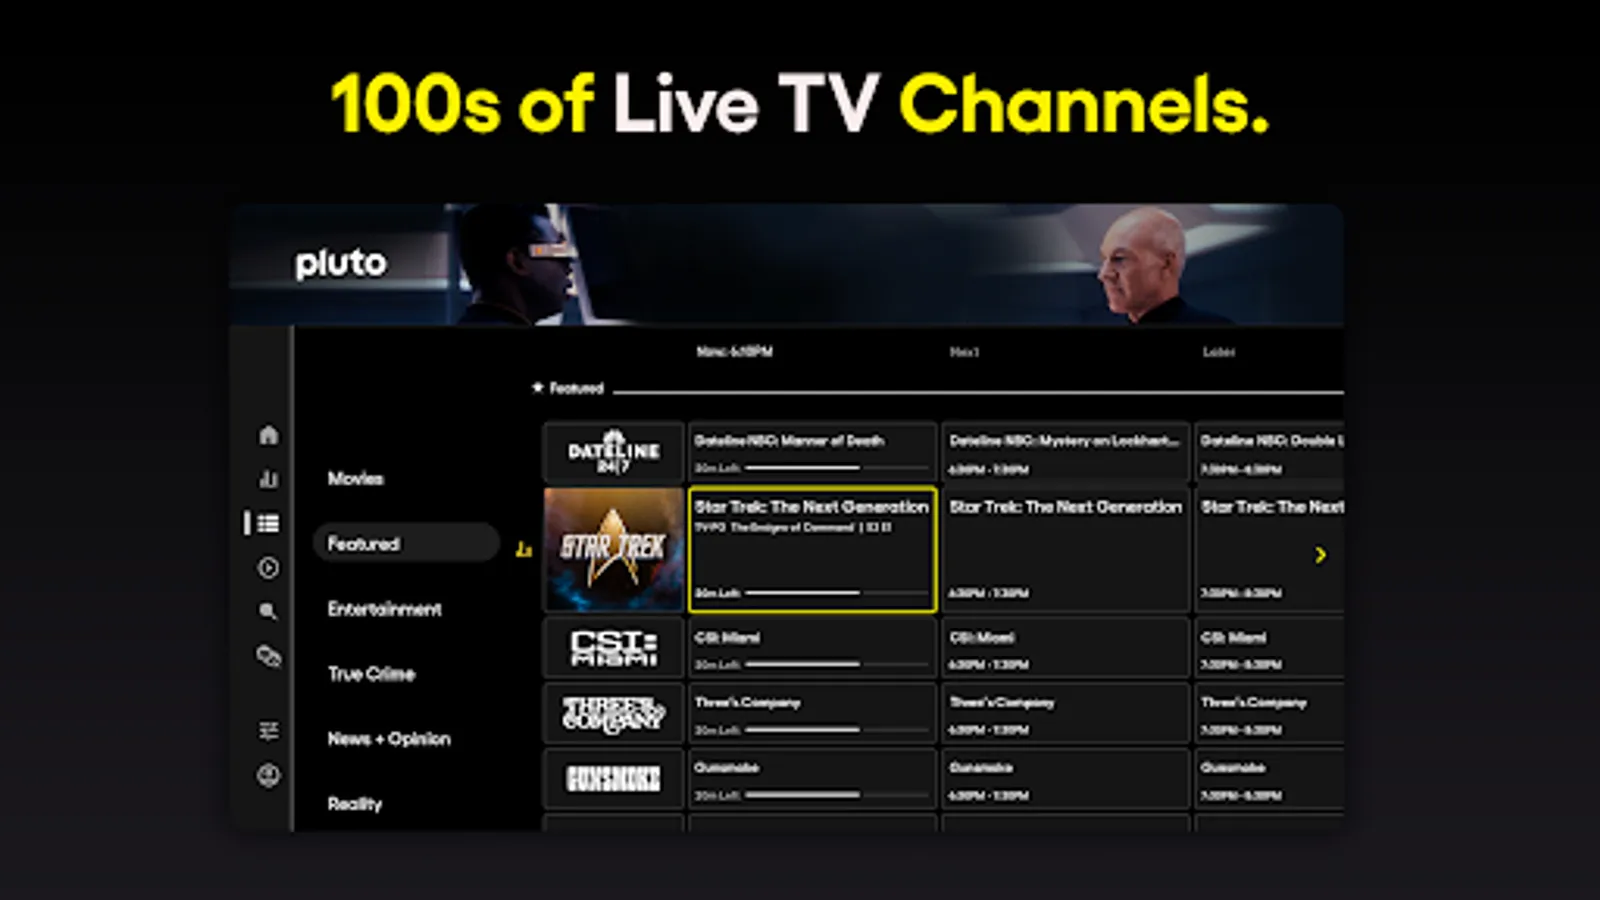Click the yellow right arrow chevron
This screenshot has height=900, width=1600.
1320,555
